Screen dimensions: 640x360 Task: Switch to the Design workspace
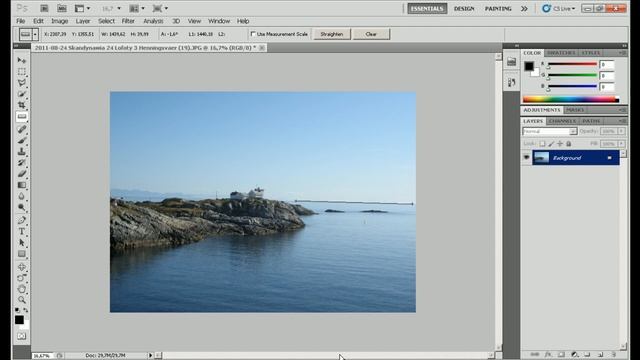464,9
